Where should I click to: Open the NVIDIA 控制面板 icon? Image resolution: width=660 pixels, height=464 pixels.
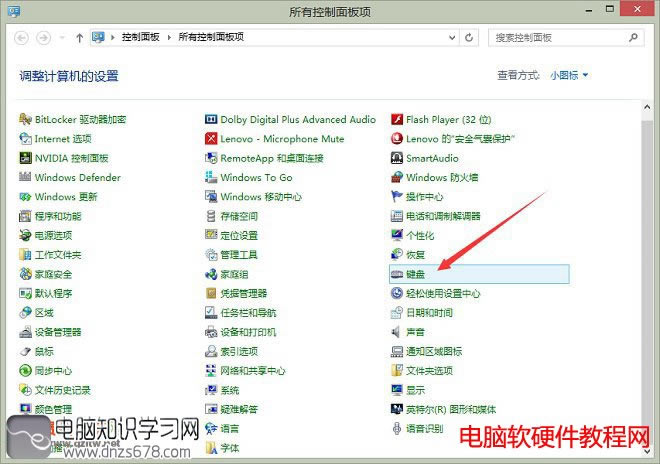click(25, 158)
